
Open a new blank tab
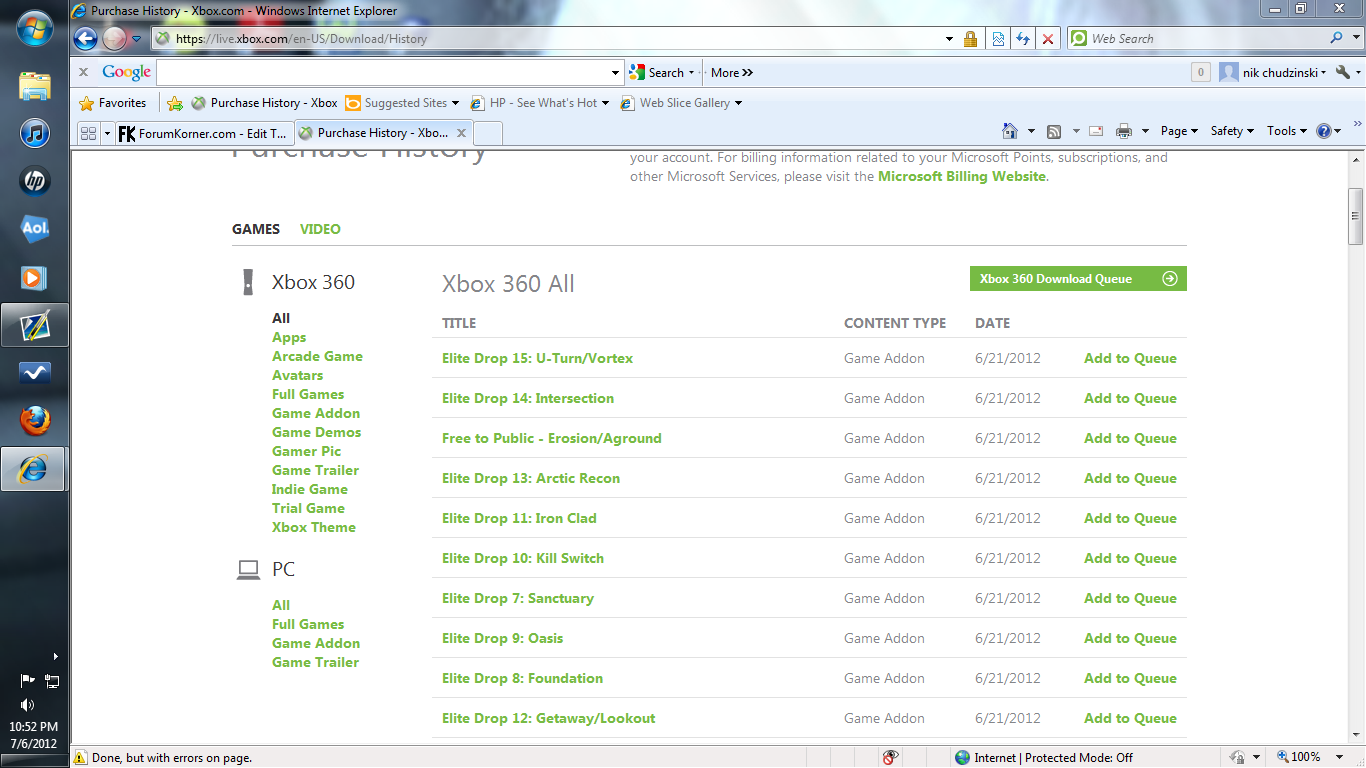(x=487, y=133)
